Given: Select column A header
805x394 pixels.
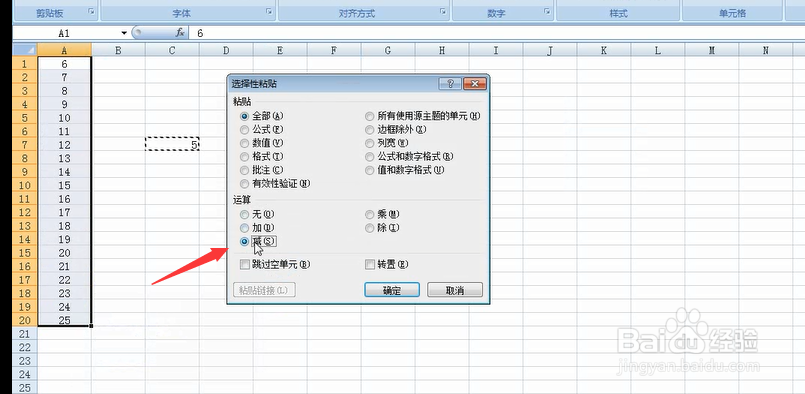Looking at the screenshot, I should click(64, 50).
